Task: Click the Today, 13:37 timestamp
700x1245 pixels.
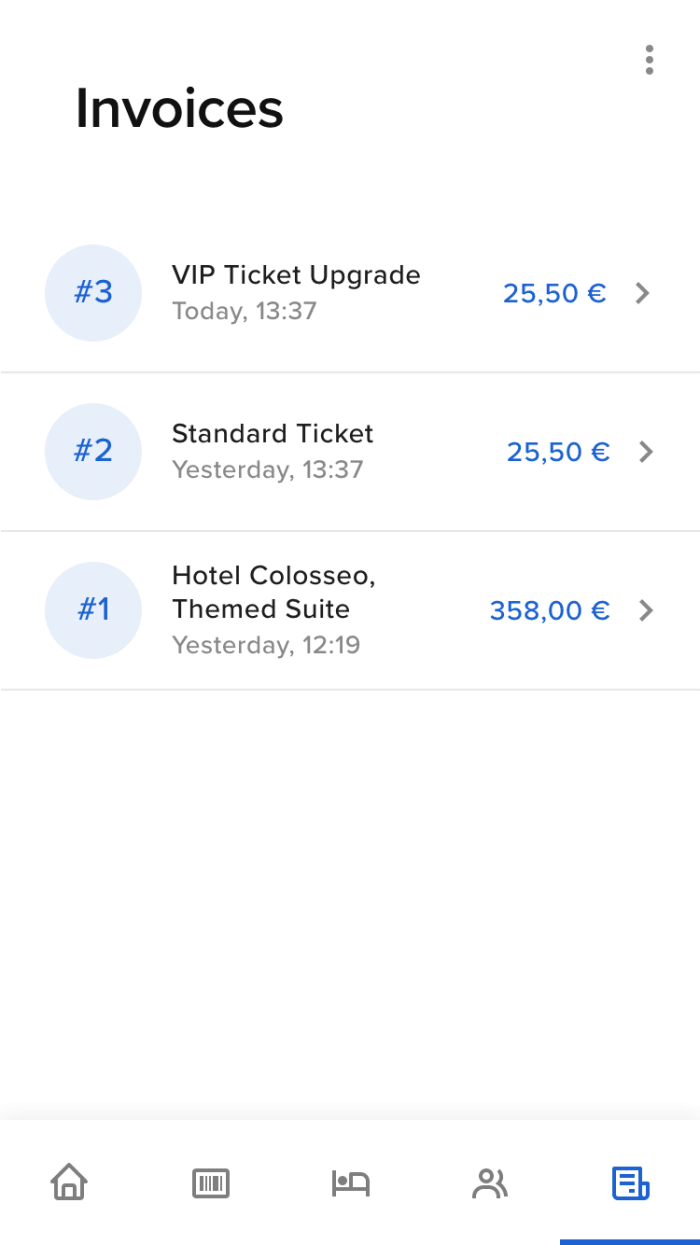Action: (244, 311)
